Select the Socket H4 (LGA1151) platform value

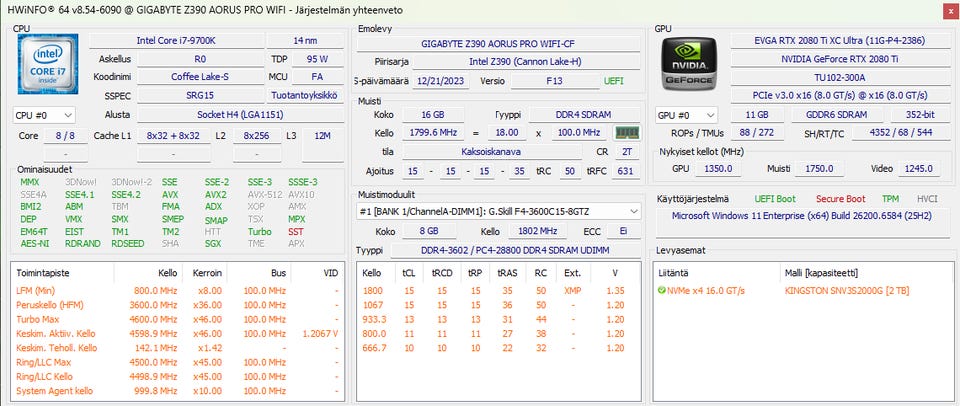(x=240, y=115)
